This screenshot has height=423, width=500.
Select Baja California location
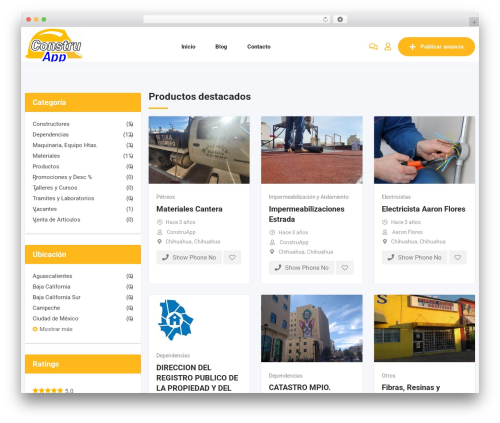pyautogui.click(x=51, y=287)
